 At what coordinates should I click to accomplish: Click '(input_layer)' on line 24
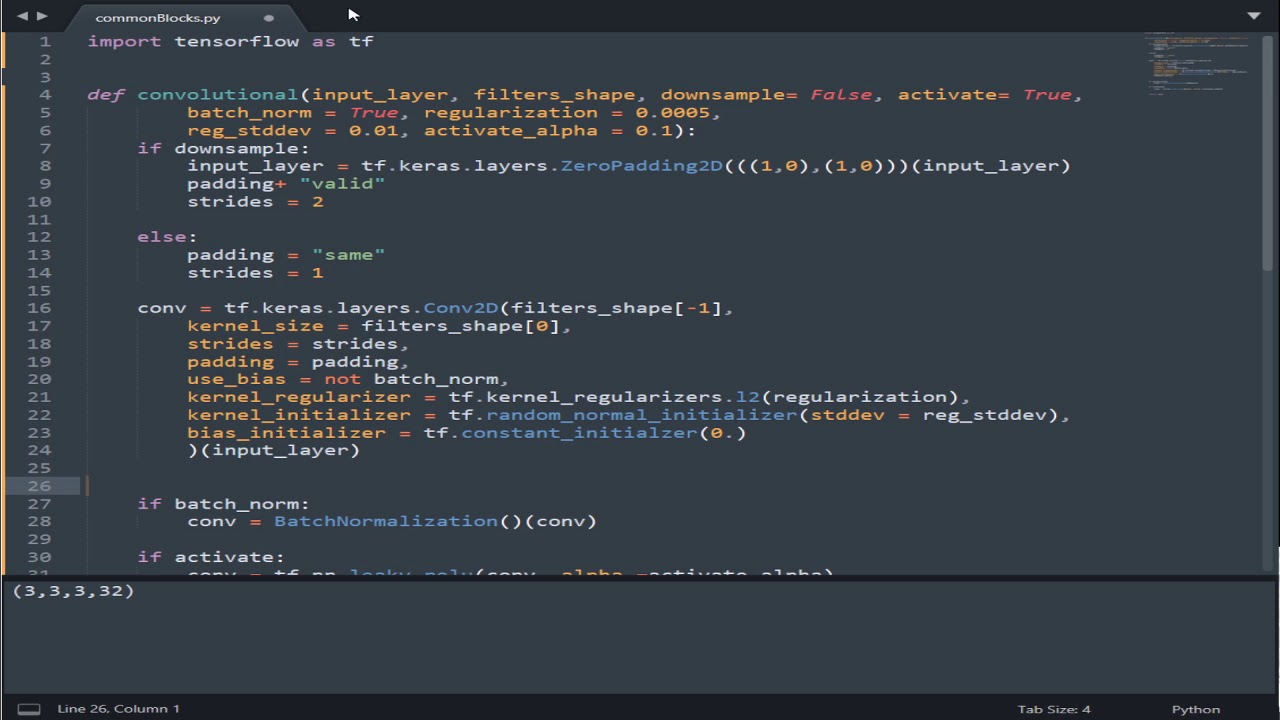(x=280, y=450)
